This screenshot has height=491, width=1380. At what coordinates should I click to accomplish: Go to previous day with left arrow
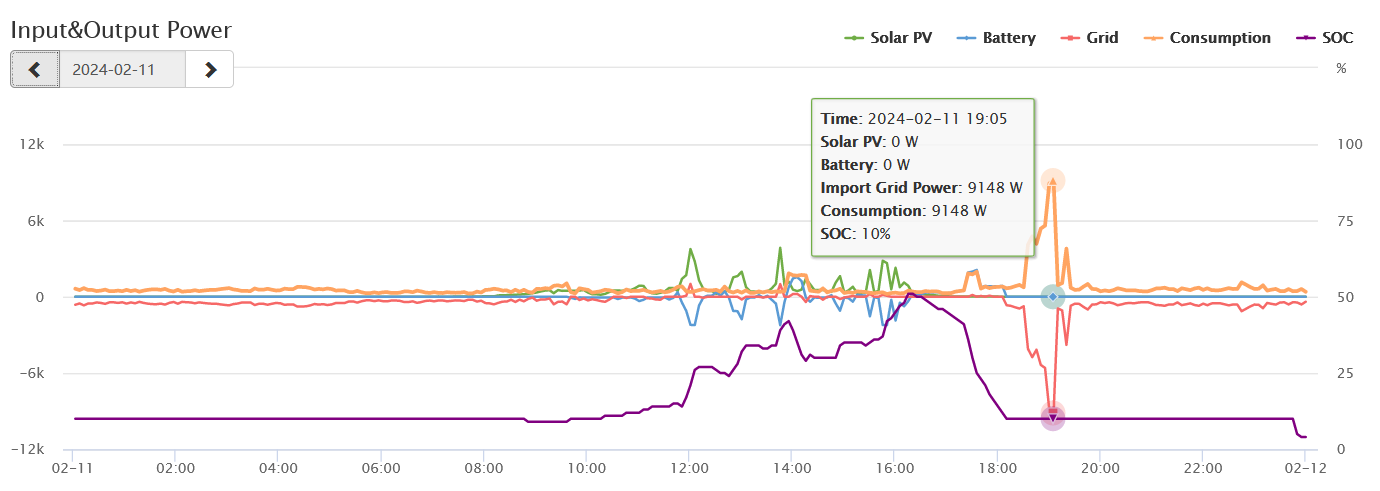coord(35,70)
